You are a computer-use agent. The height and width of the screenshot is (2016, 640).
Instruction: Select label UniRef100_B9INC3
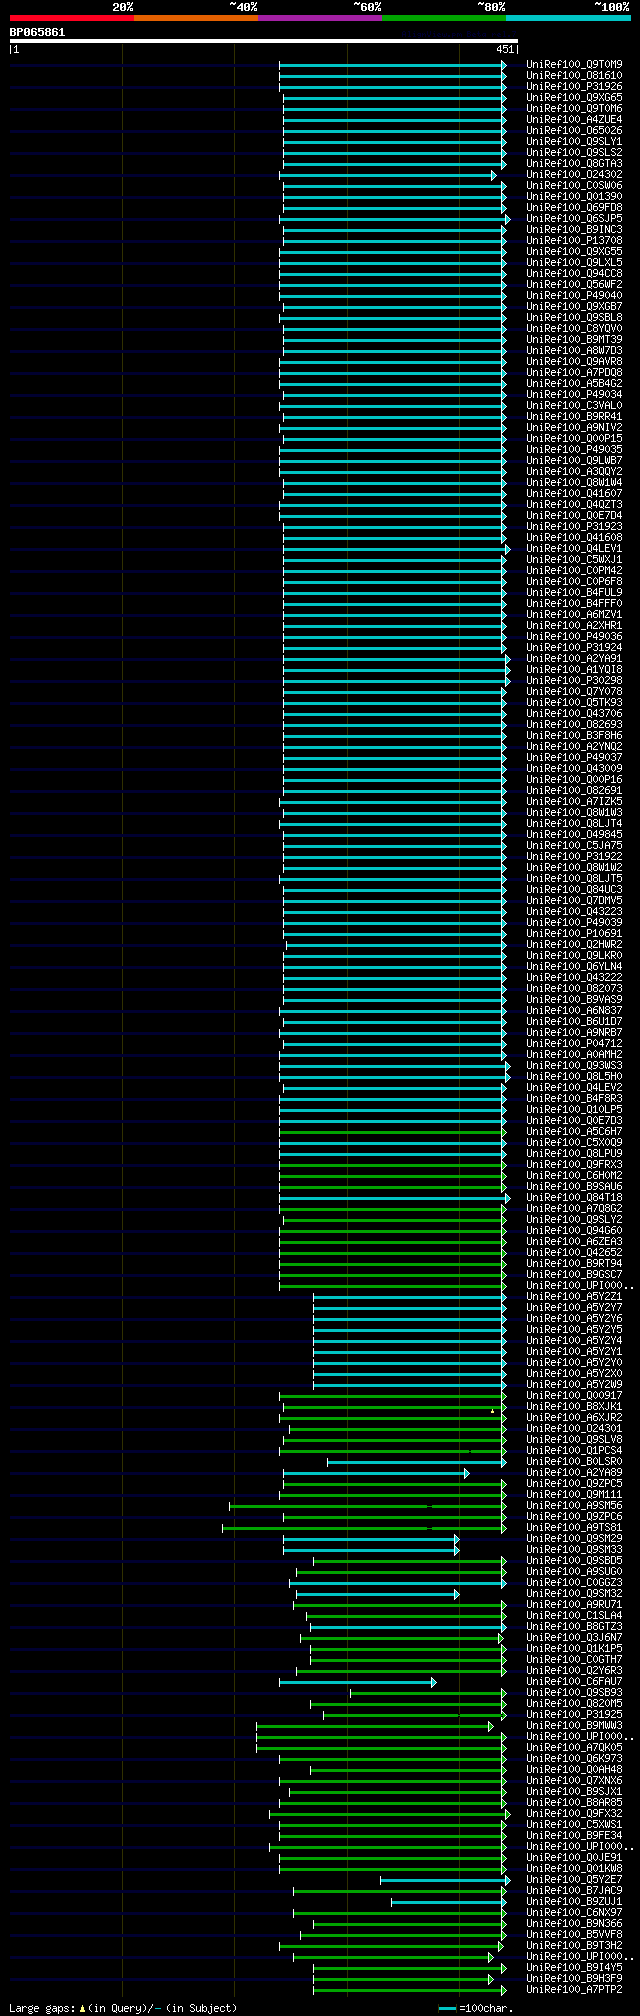point(574,230)
